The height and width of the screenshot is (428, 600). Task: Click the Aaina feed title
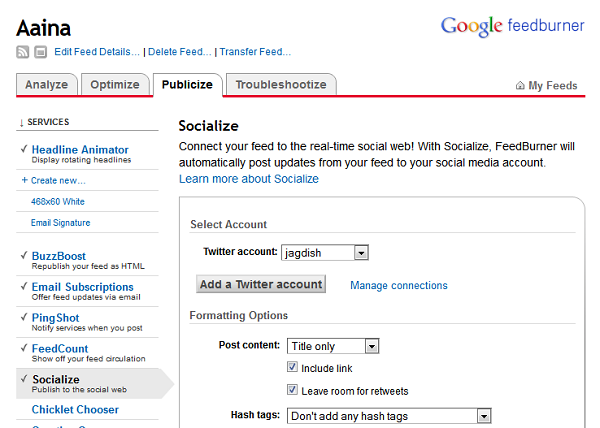(44, 28)
